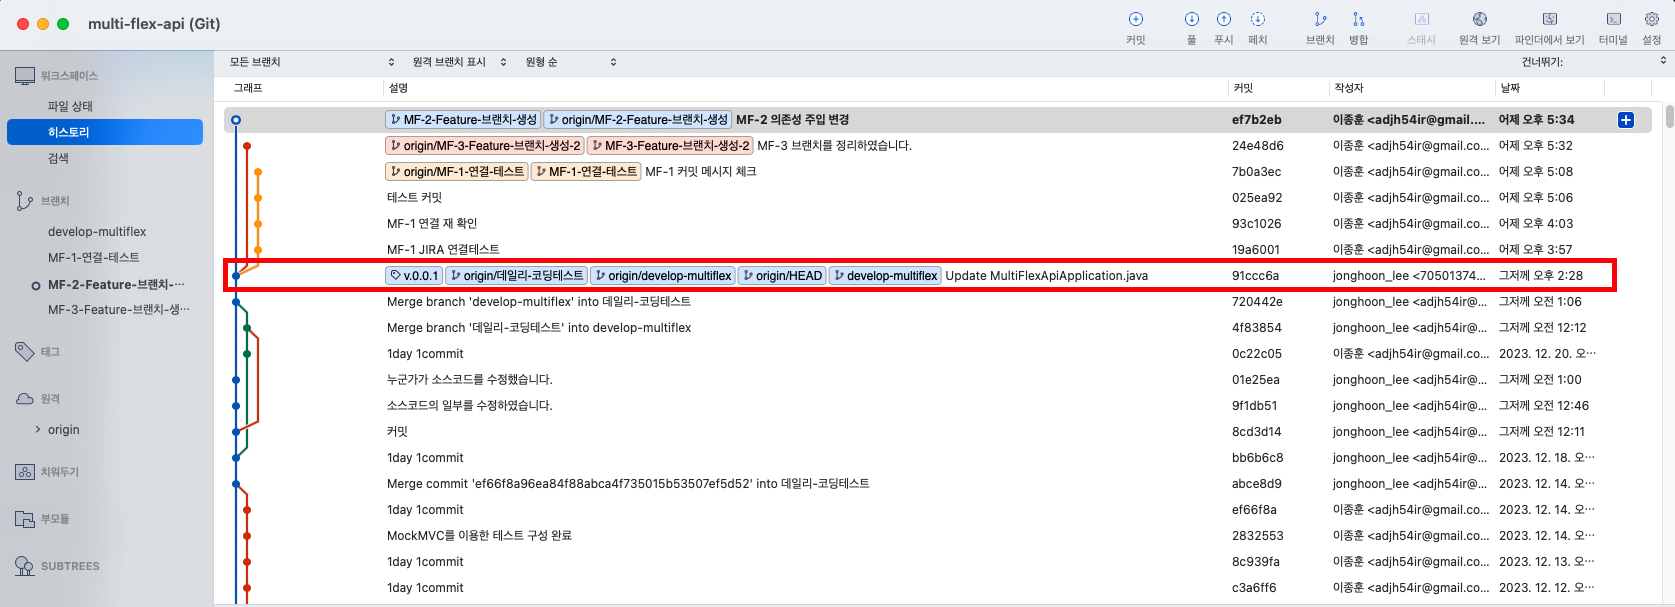Click the Merge (병합) toolbar icon
Viewport: 1675px width, 607px height.
pos(1358,19)
